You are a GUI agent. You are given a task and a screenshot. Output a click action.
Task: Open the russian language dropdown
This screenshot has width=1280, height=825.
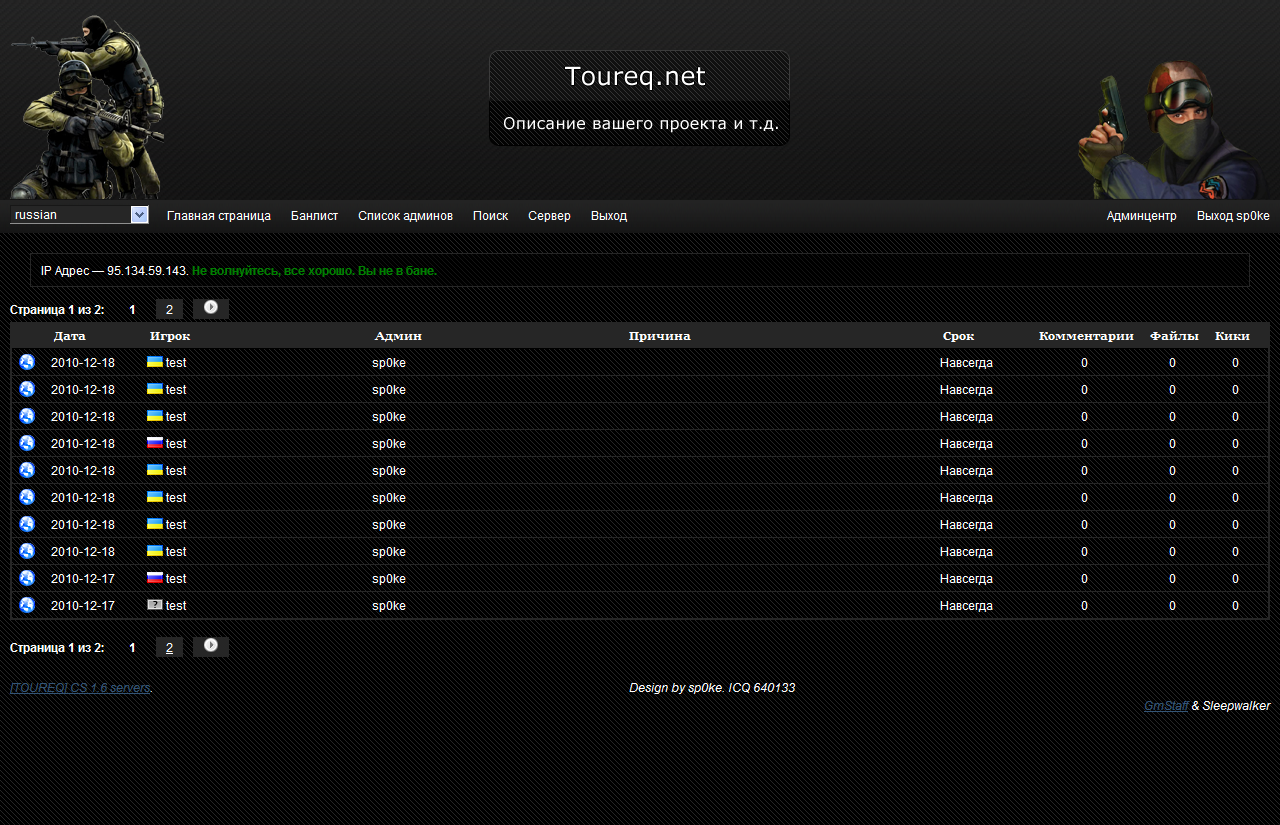[x=79, y=215]
